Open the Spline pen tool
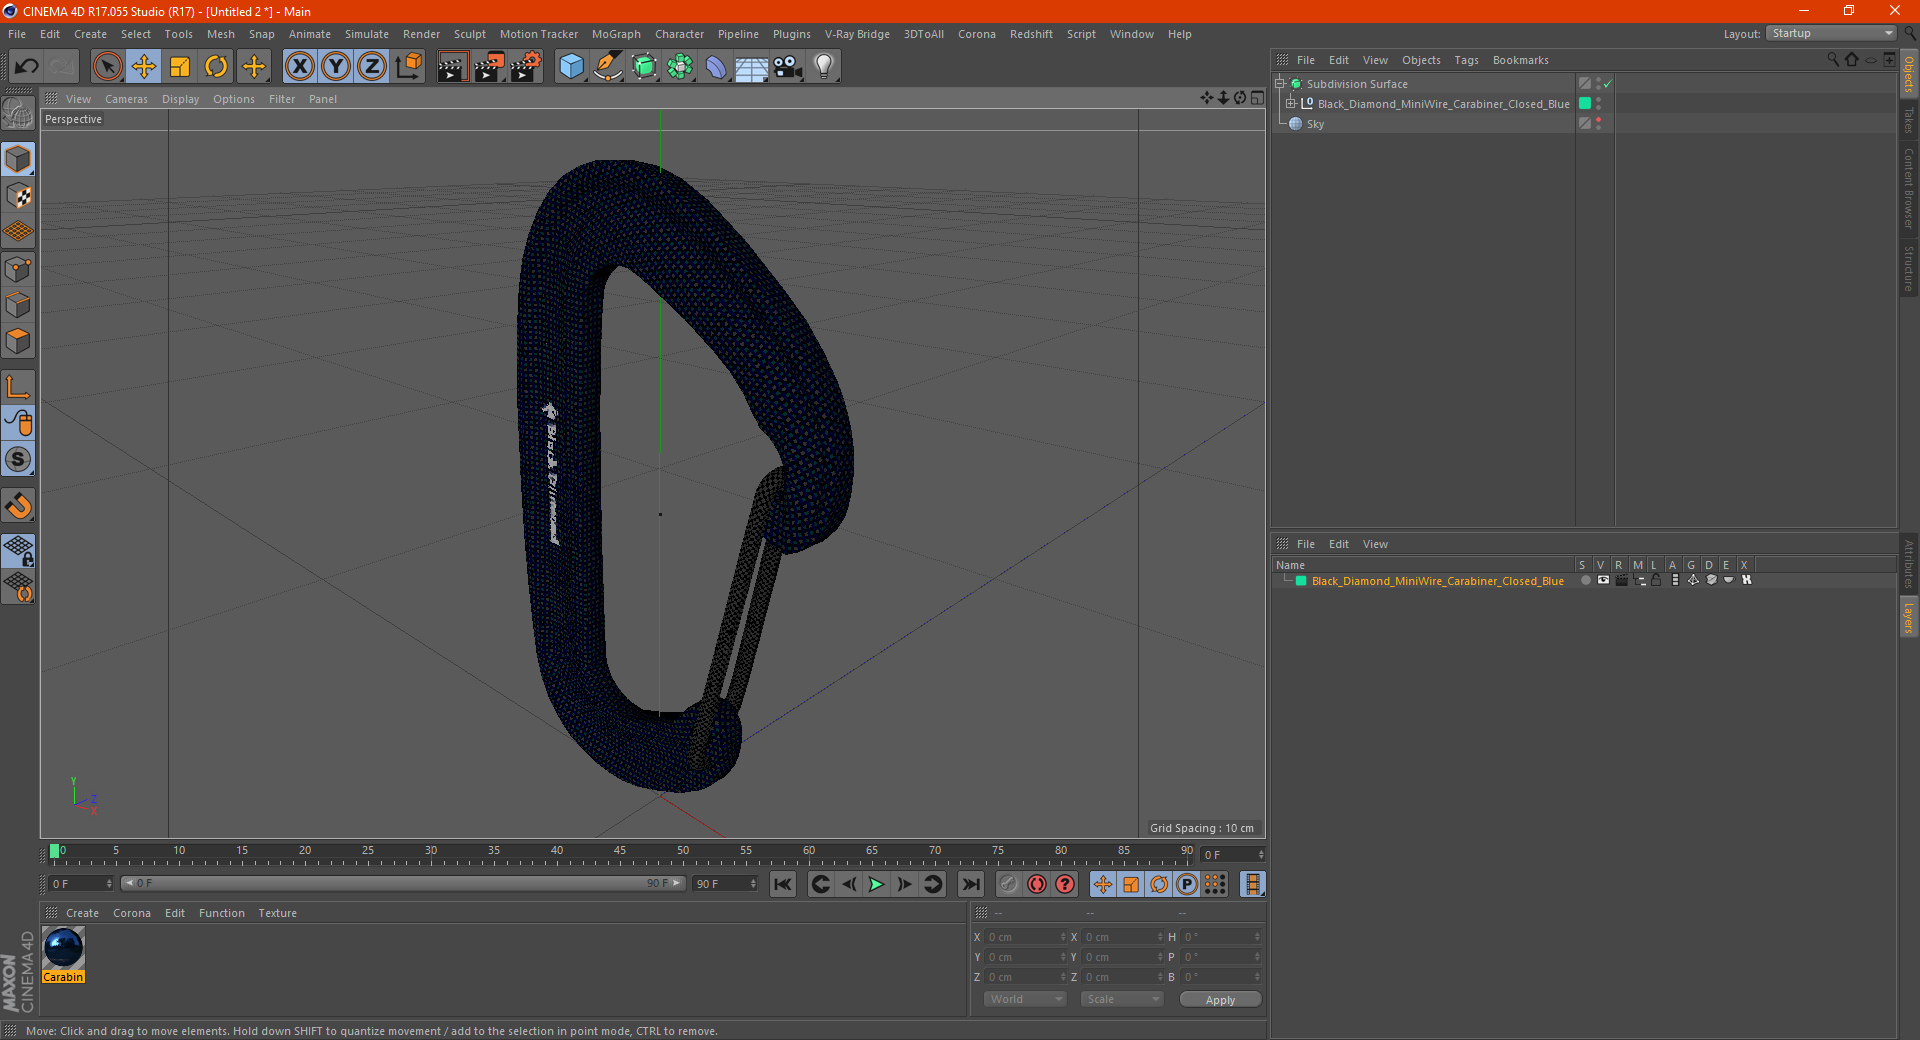The image size is (1920, 1040). (607, 67)
